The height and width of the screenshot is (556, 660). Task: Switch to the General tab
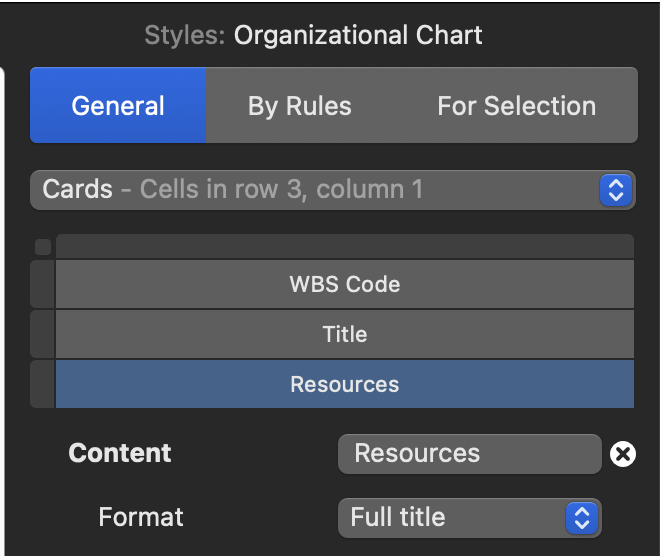118,105
